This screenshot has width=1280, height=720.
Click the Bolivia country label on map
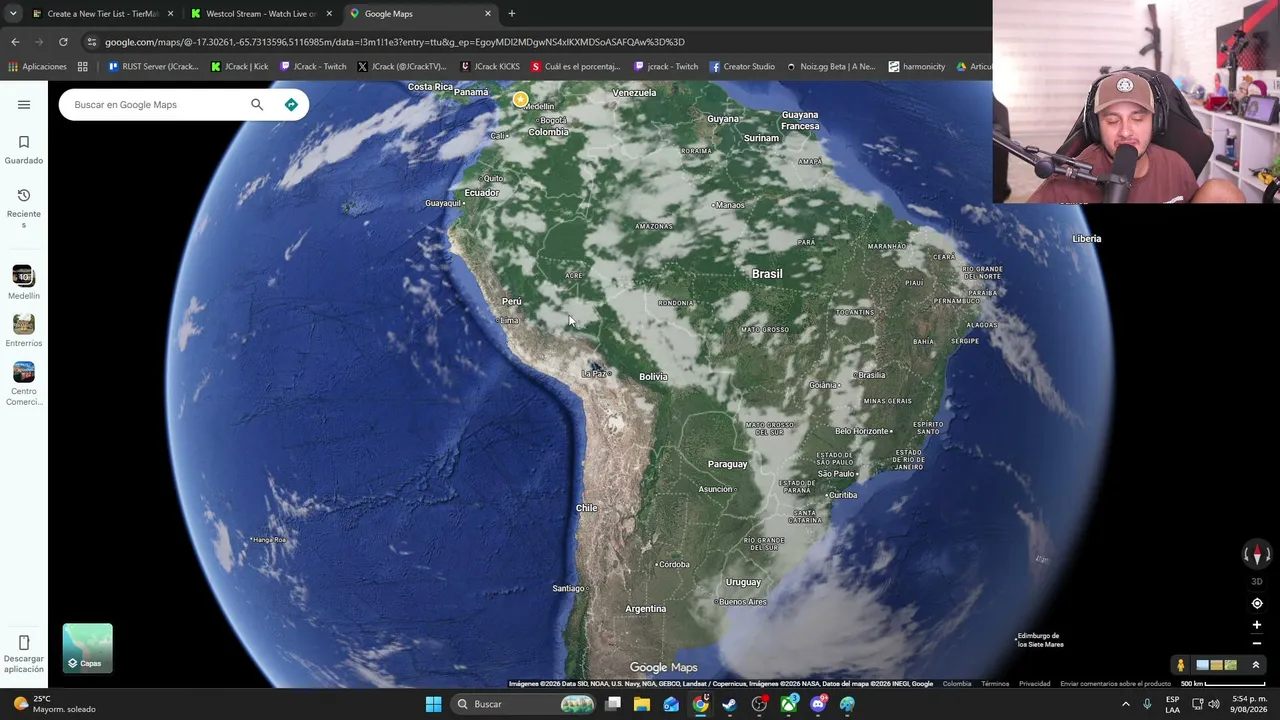[653, 377]
